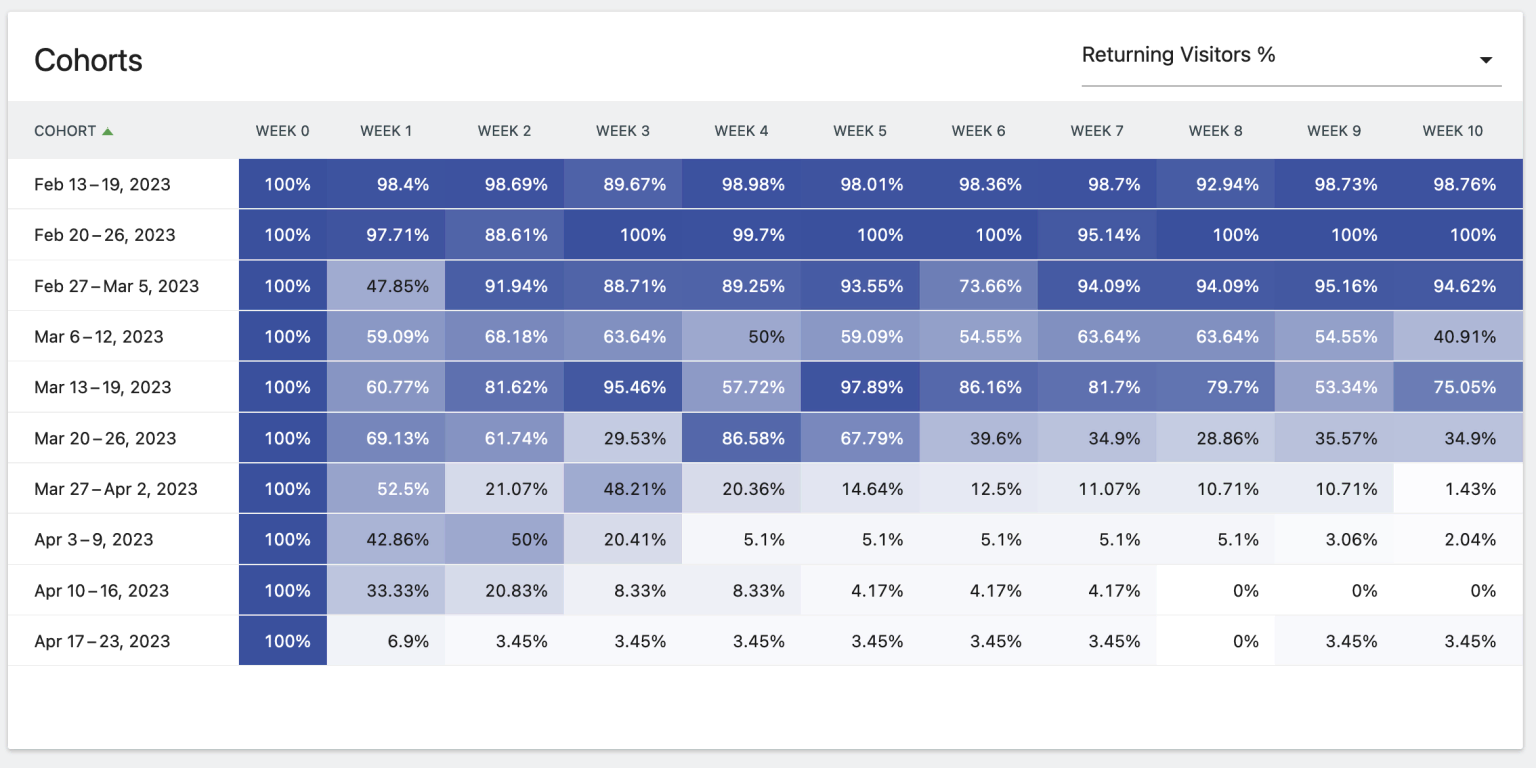Viewport: 1536px width, 768px height.
Task: Click the 50% Week 2 cell for Apr 3–9
Action: coord(505,539)
